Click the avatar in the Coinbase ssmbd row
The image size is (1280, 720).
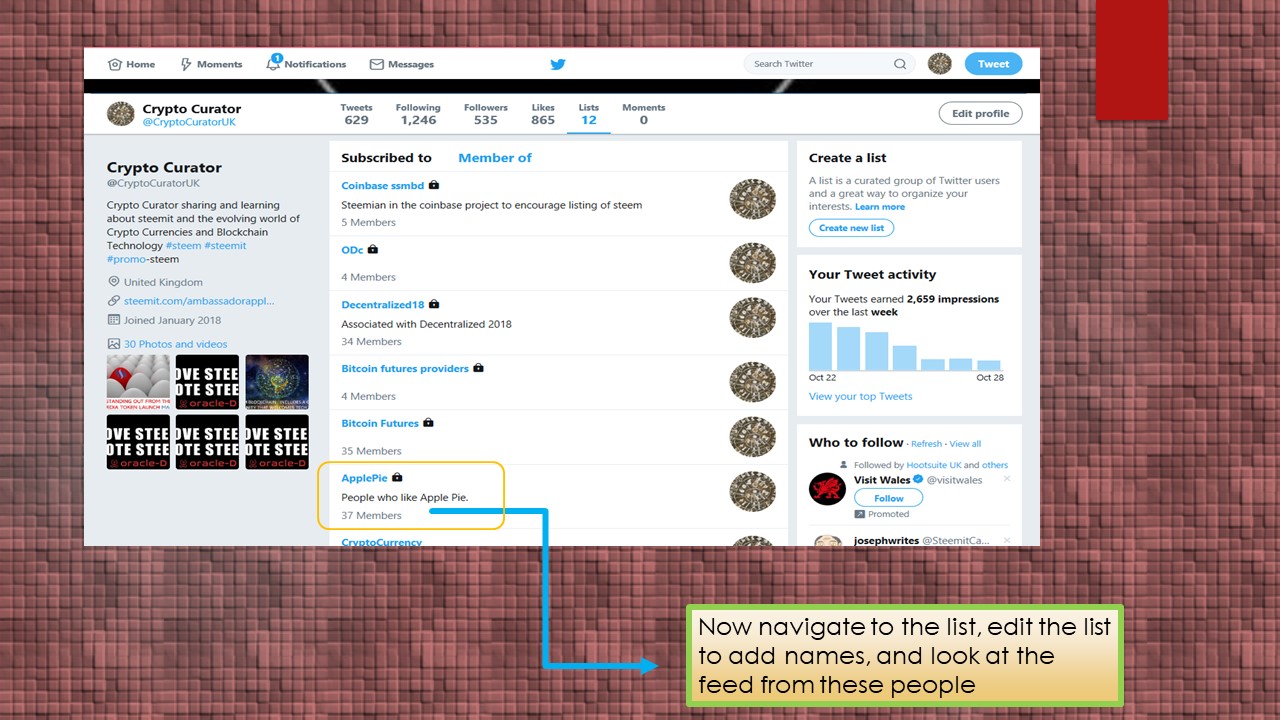[753, 200]
